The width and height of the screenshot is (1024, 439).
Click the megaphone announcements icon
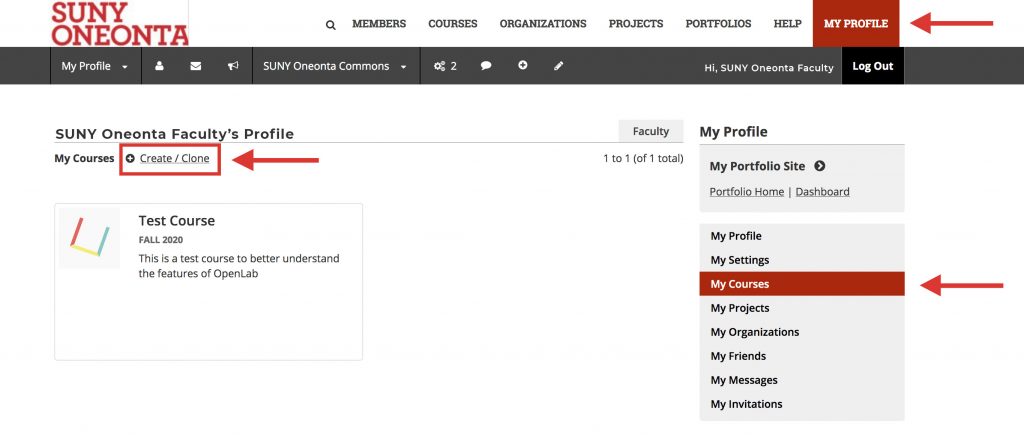(233, 66)
